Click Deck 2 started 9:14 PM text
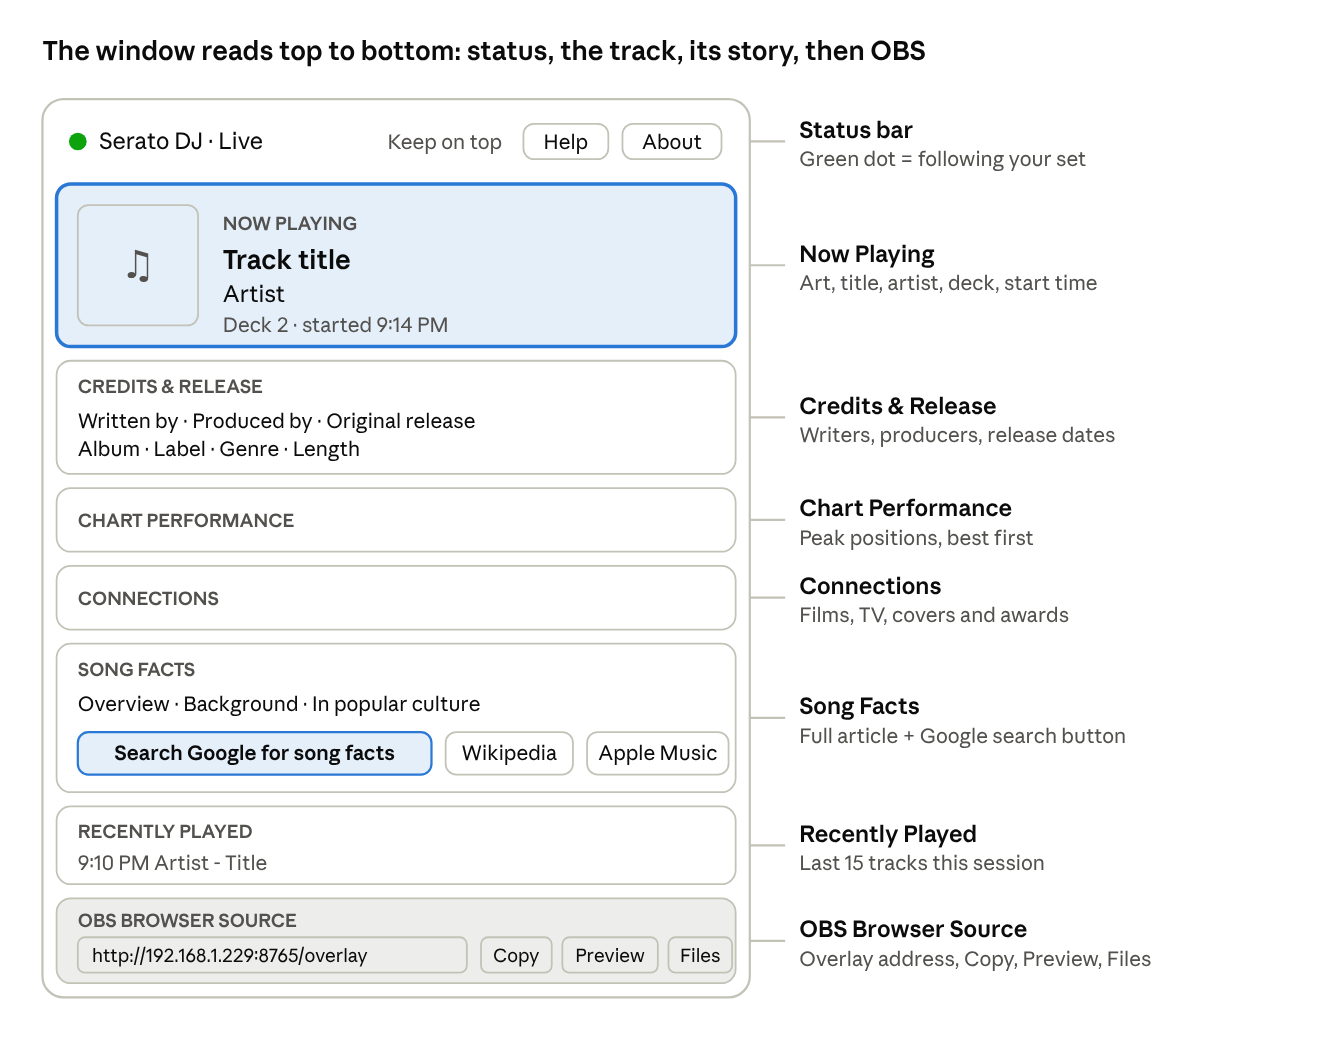 pyautogui.click(x=335, y=325)
